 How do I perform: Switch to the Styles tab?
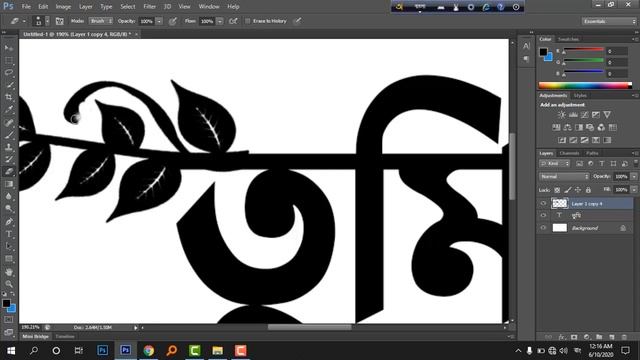click(580, 96)
